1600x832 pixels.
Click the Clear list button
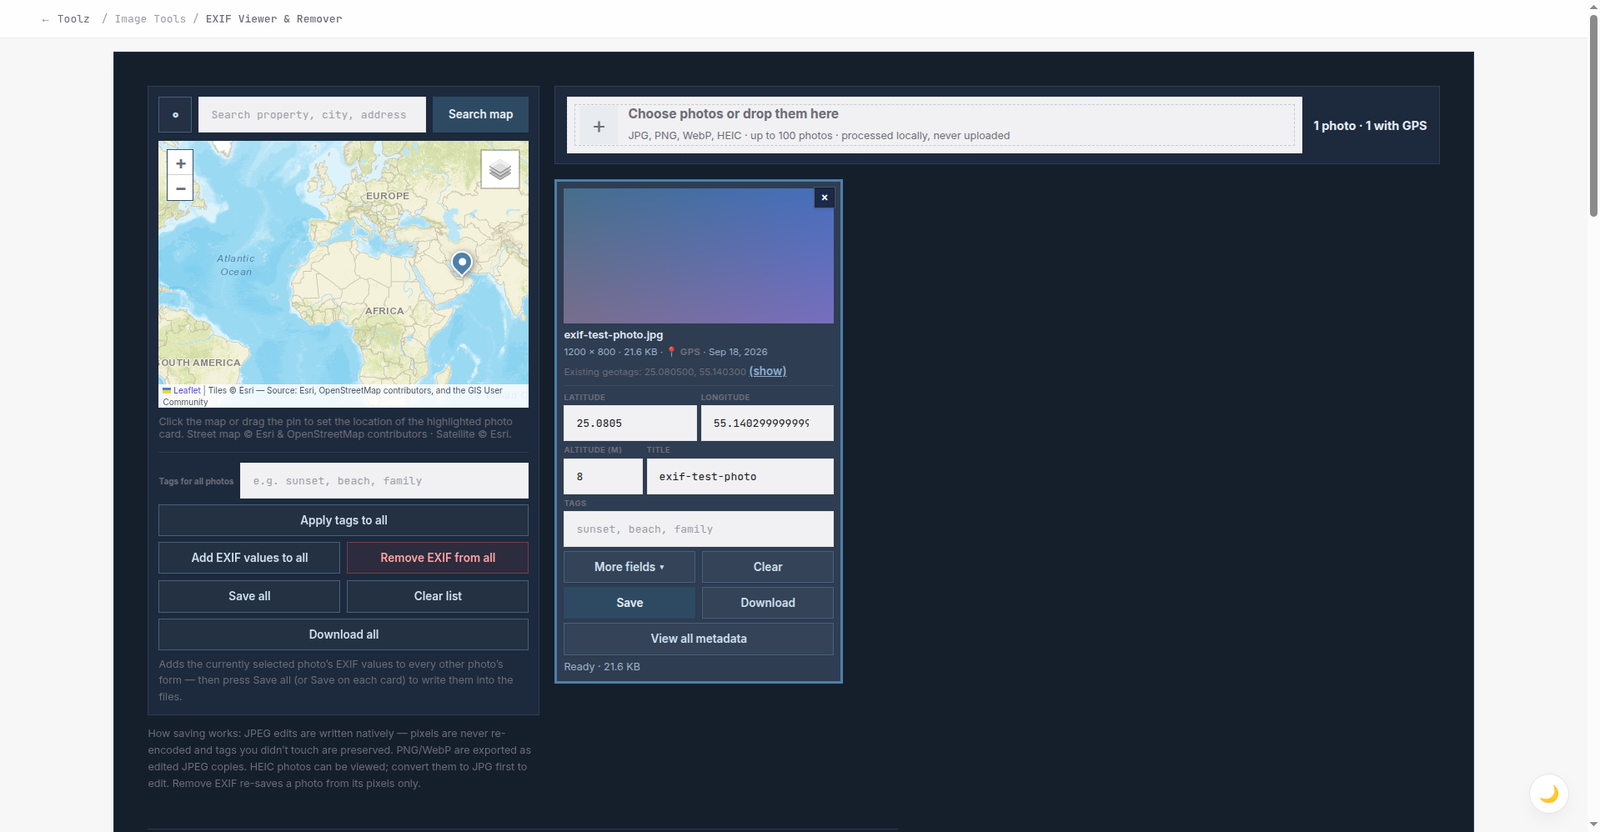(437, 596)
